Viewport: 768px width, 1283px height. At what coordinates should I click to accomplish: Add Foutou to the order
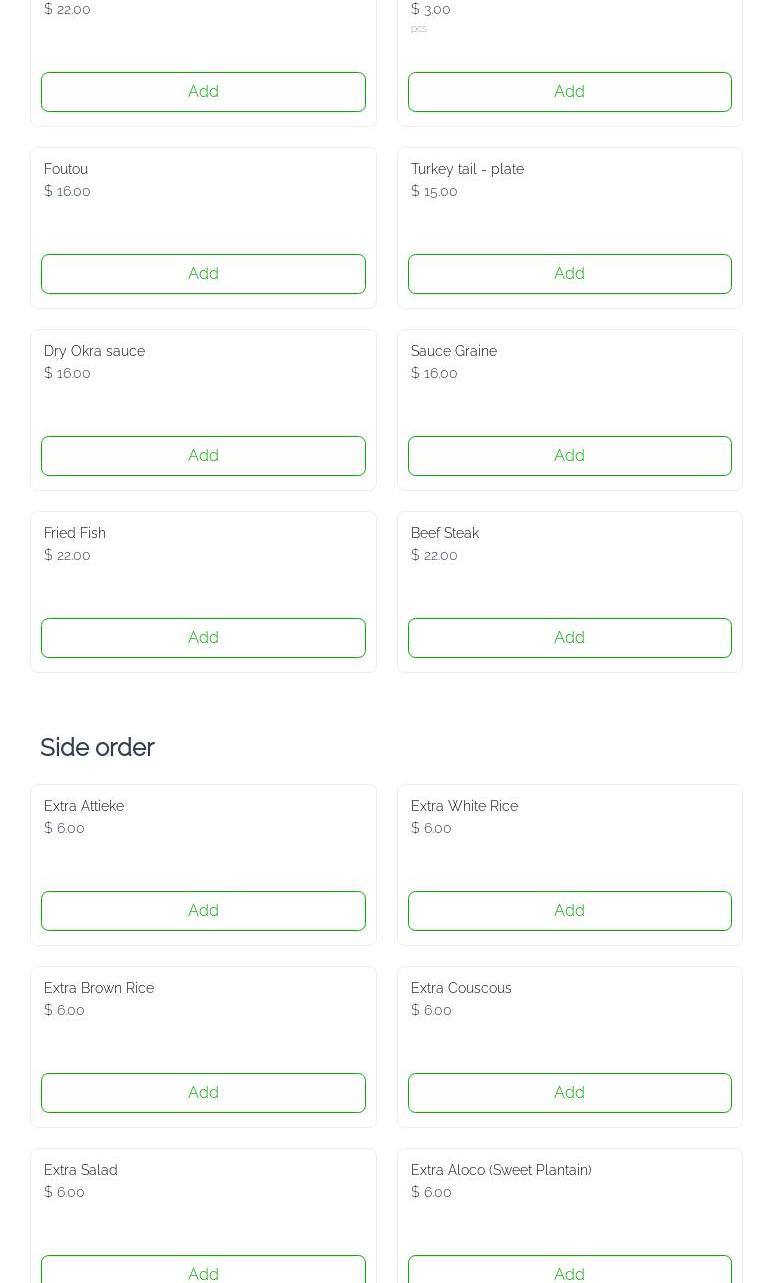[x=203, y=274]
